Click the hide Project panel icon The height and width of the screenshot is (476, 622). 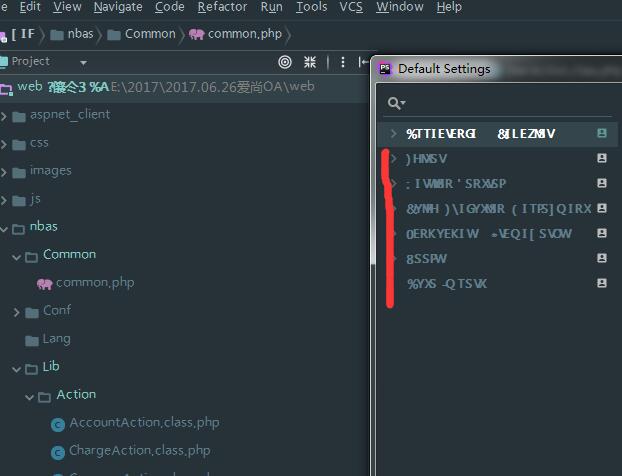[363, 62]
